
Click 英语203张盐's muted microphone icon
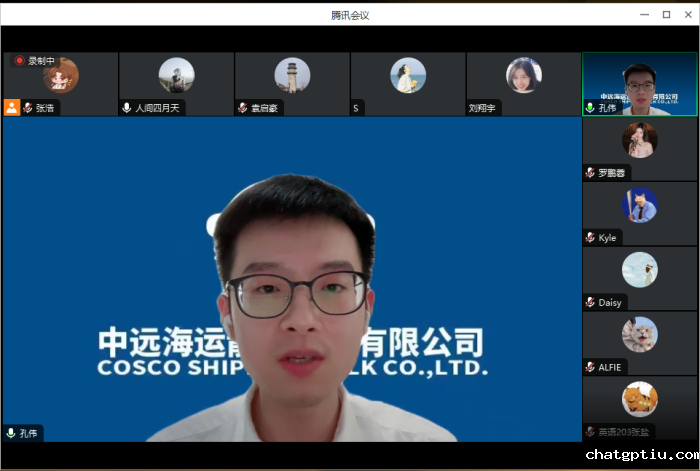coord(590,432)
